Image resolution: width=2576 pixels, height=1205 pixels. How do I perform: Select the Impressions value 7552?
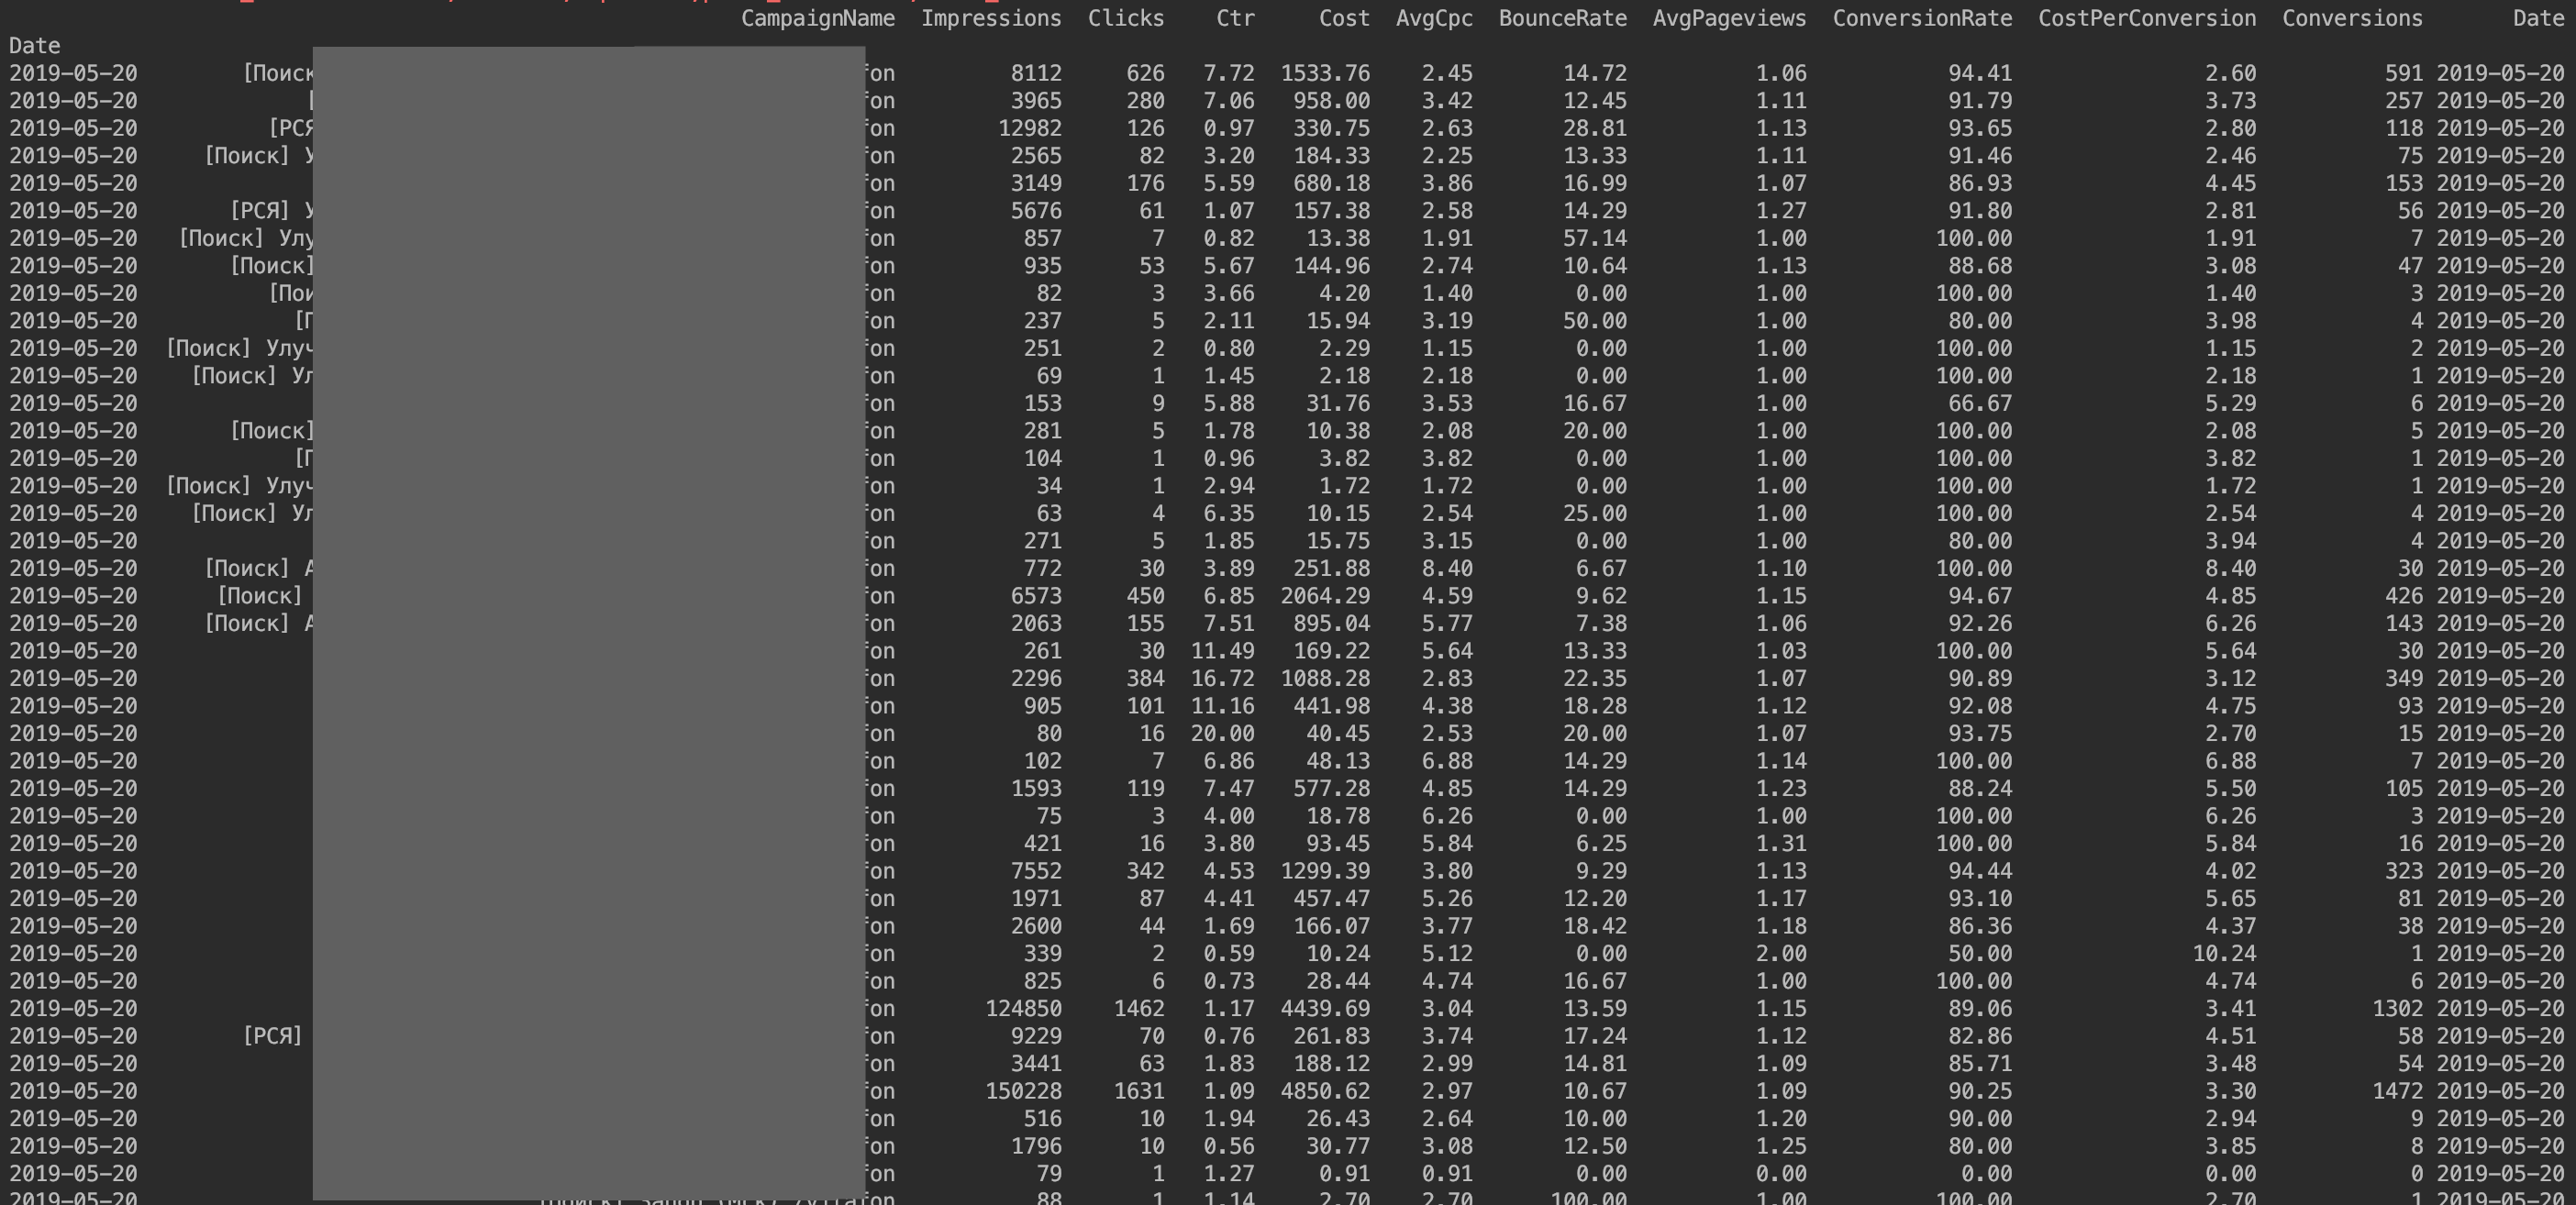click(1036, 871)
